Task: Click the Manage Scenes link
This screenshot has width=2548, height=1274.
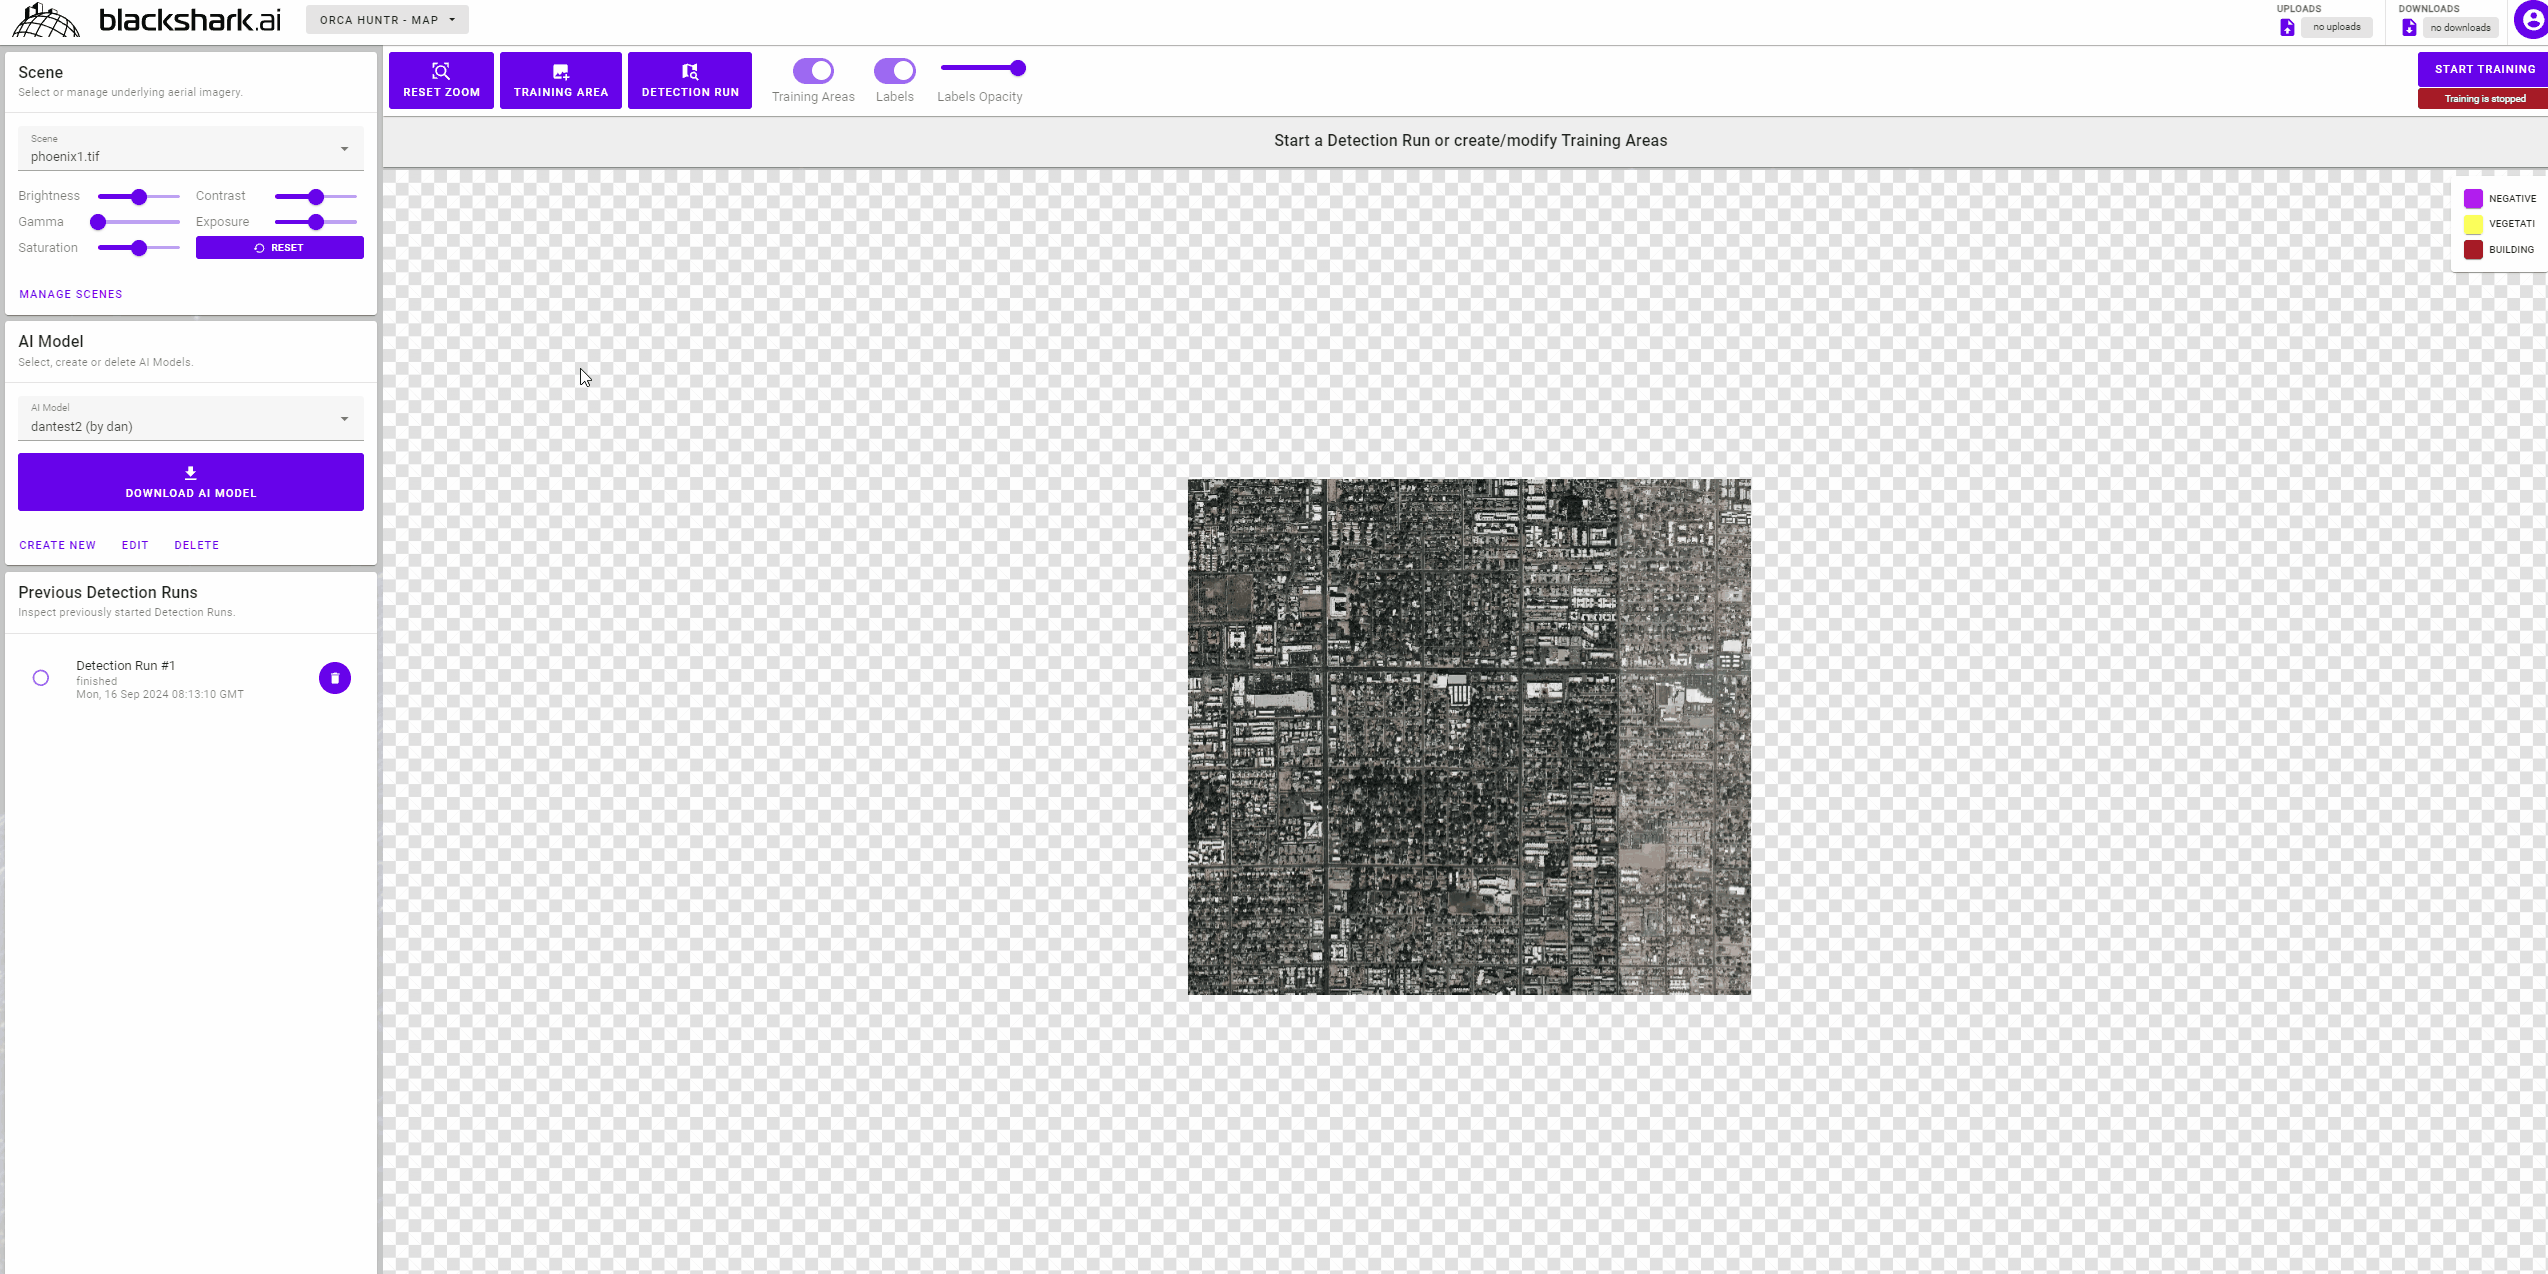Action: pos(71,294)
